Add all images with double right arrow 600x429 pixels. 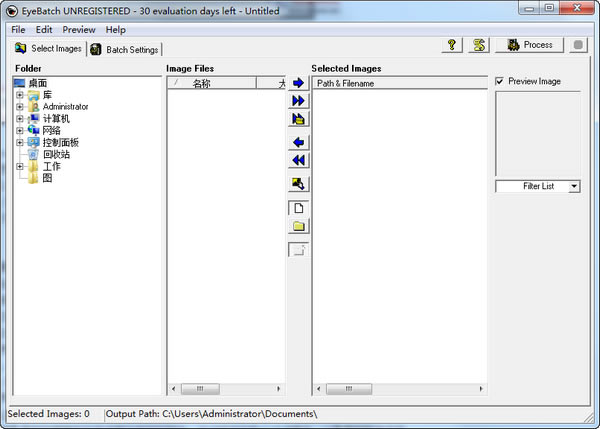click(x=298, y=101)
